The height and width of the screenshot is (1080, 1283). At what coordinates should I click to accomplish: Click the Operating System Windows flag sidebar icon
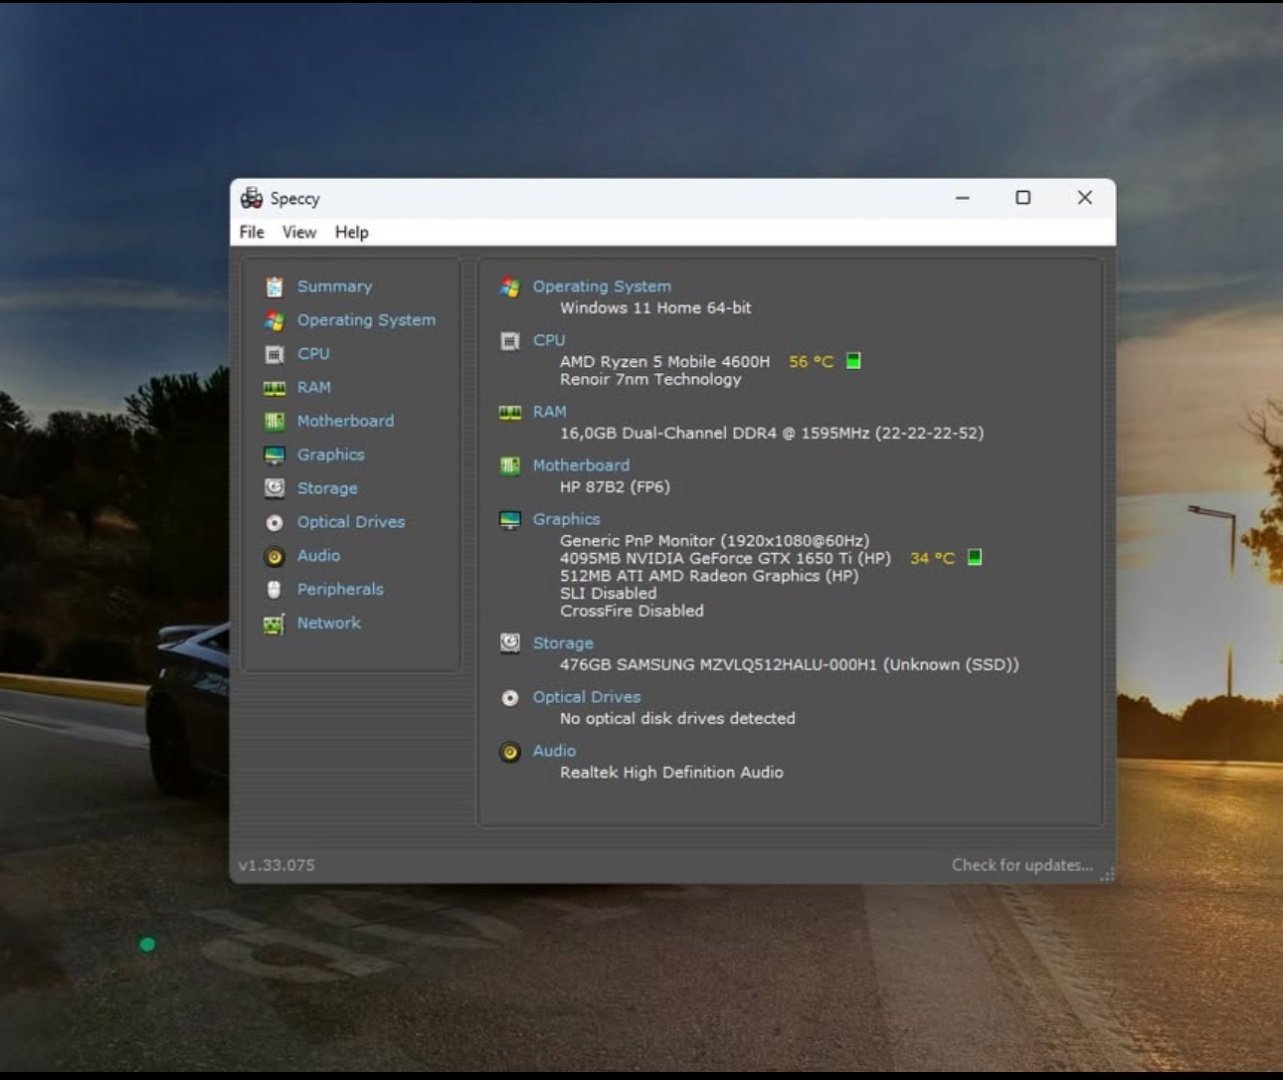[x=274, y=321]
